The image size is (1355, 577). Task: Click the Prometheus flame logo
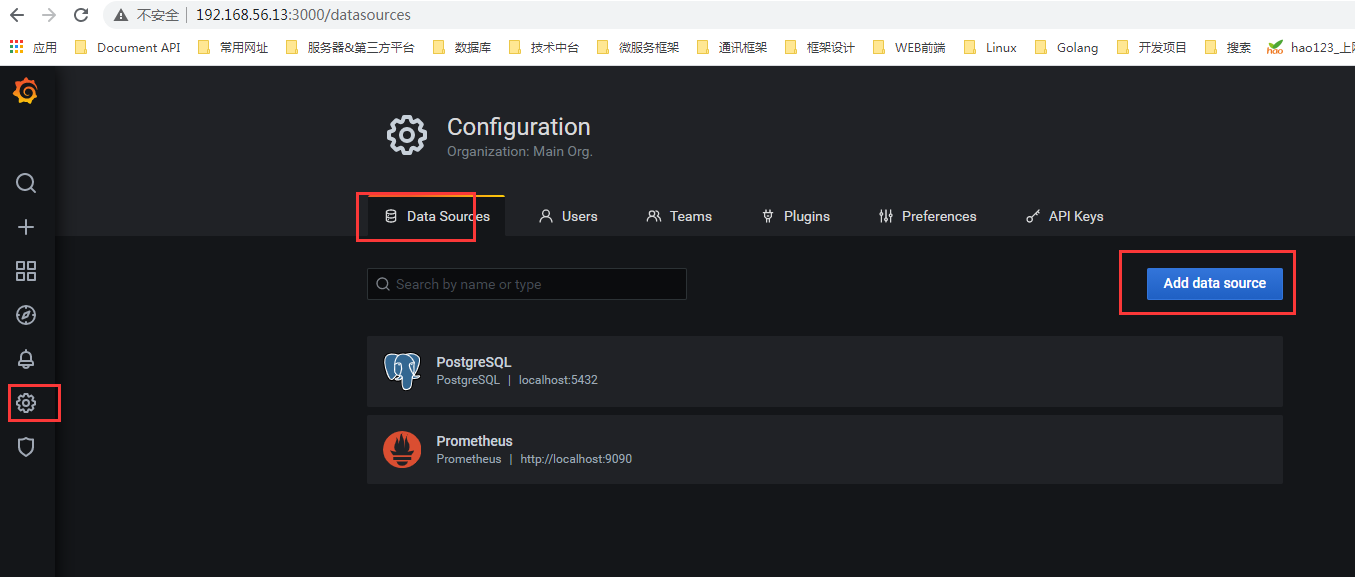click(402, 450)
